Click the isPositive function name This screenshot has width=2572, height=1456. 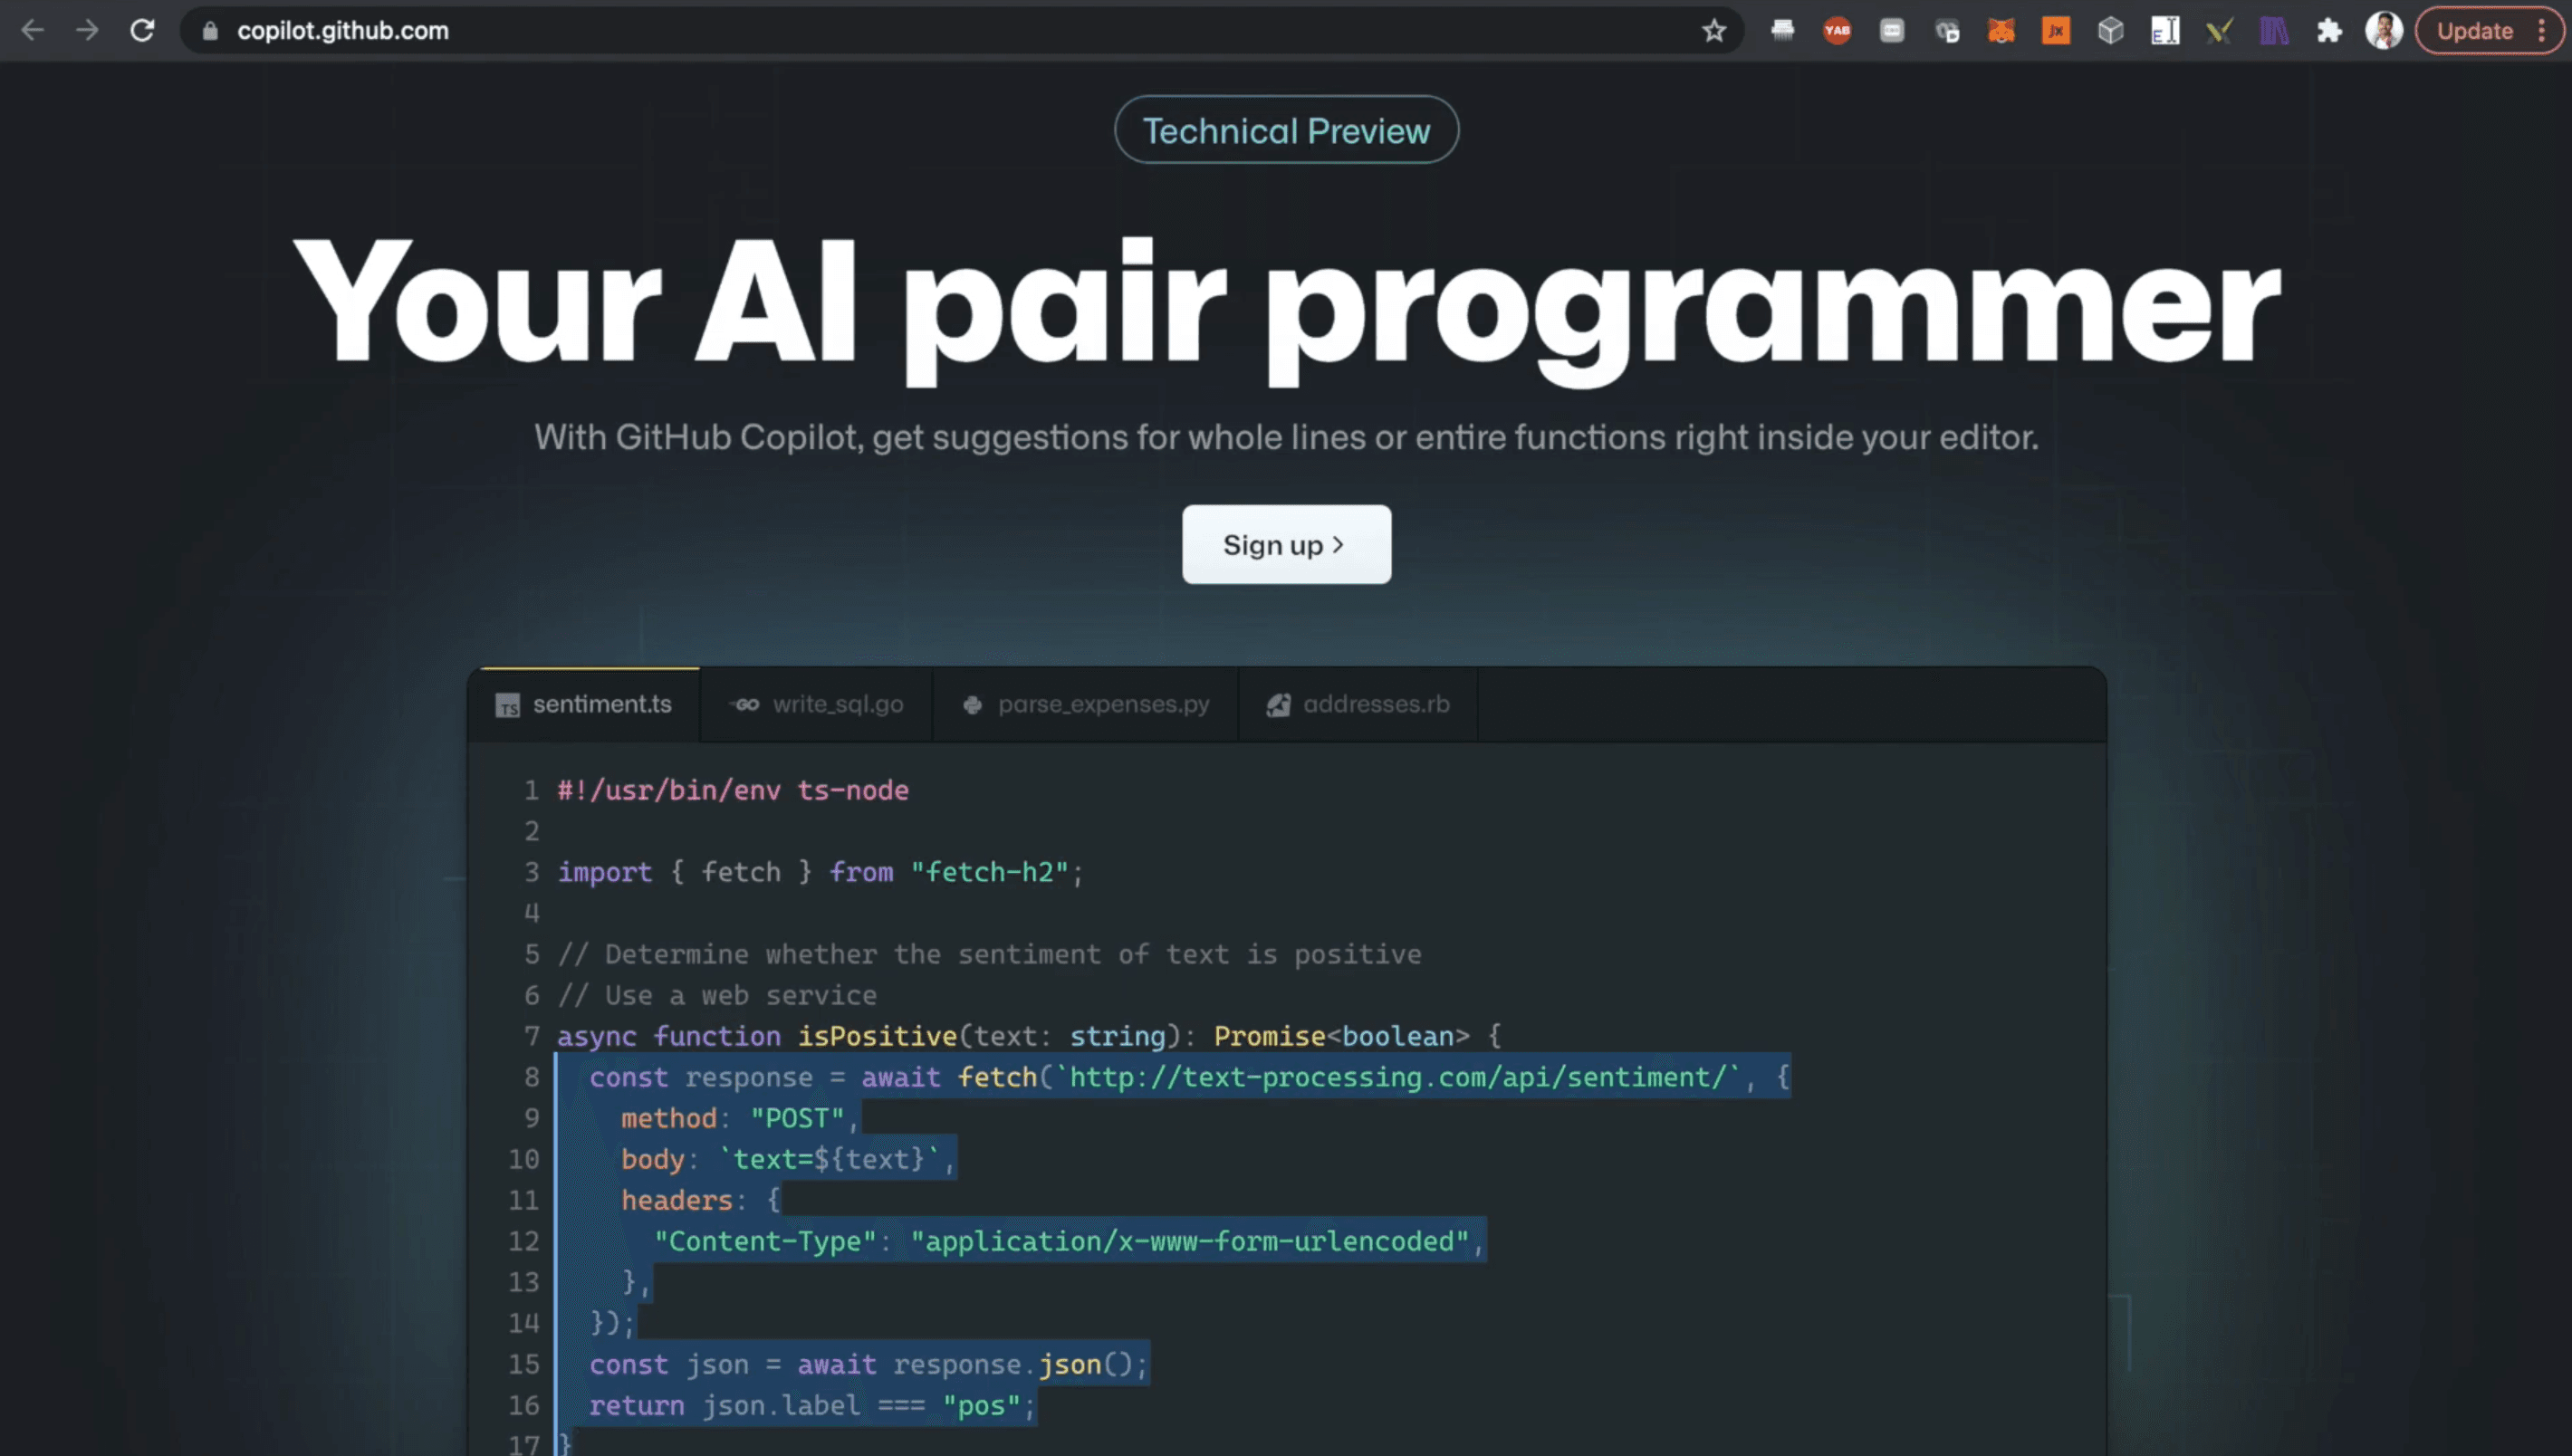877,1036
